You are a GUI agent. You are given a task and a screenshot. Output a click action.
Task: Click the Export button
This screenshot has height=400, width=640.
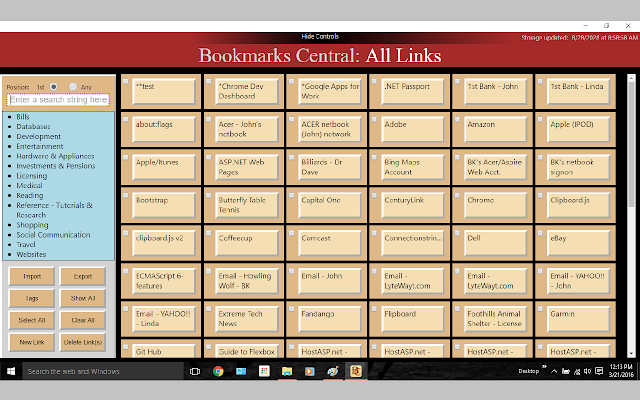coord(83,276)
